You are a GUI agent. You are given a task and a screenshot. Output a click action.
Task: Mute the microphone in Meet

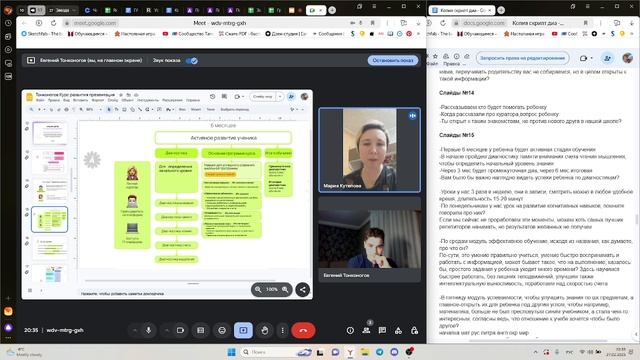coord(149,330)
